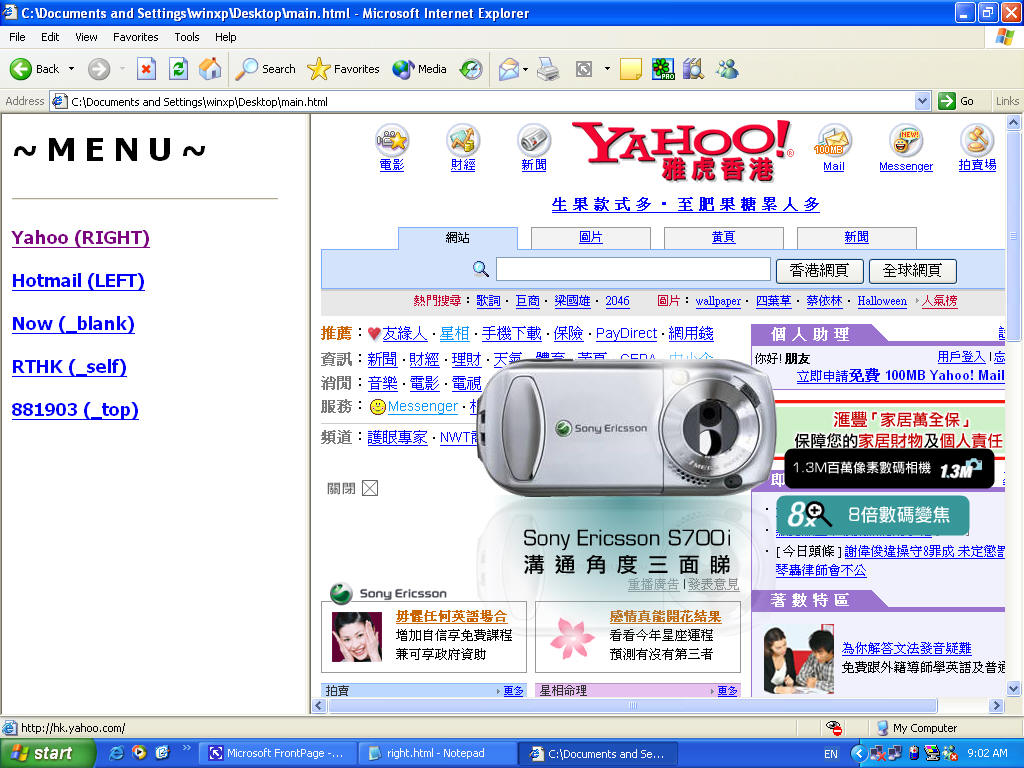Open the View menu
Viewport: 1024px width, 768px height.
point(86,37)
